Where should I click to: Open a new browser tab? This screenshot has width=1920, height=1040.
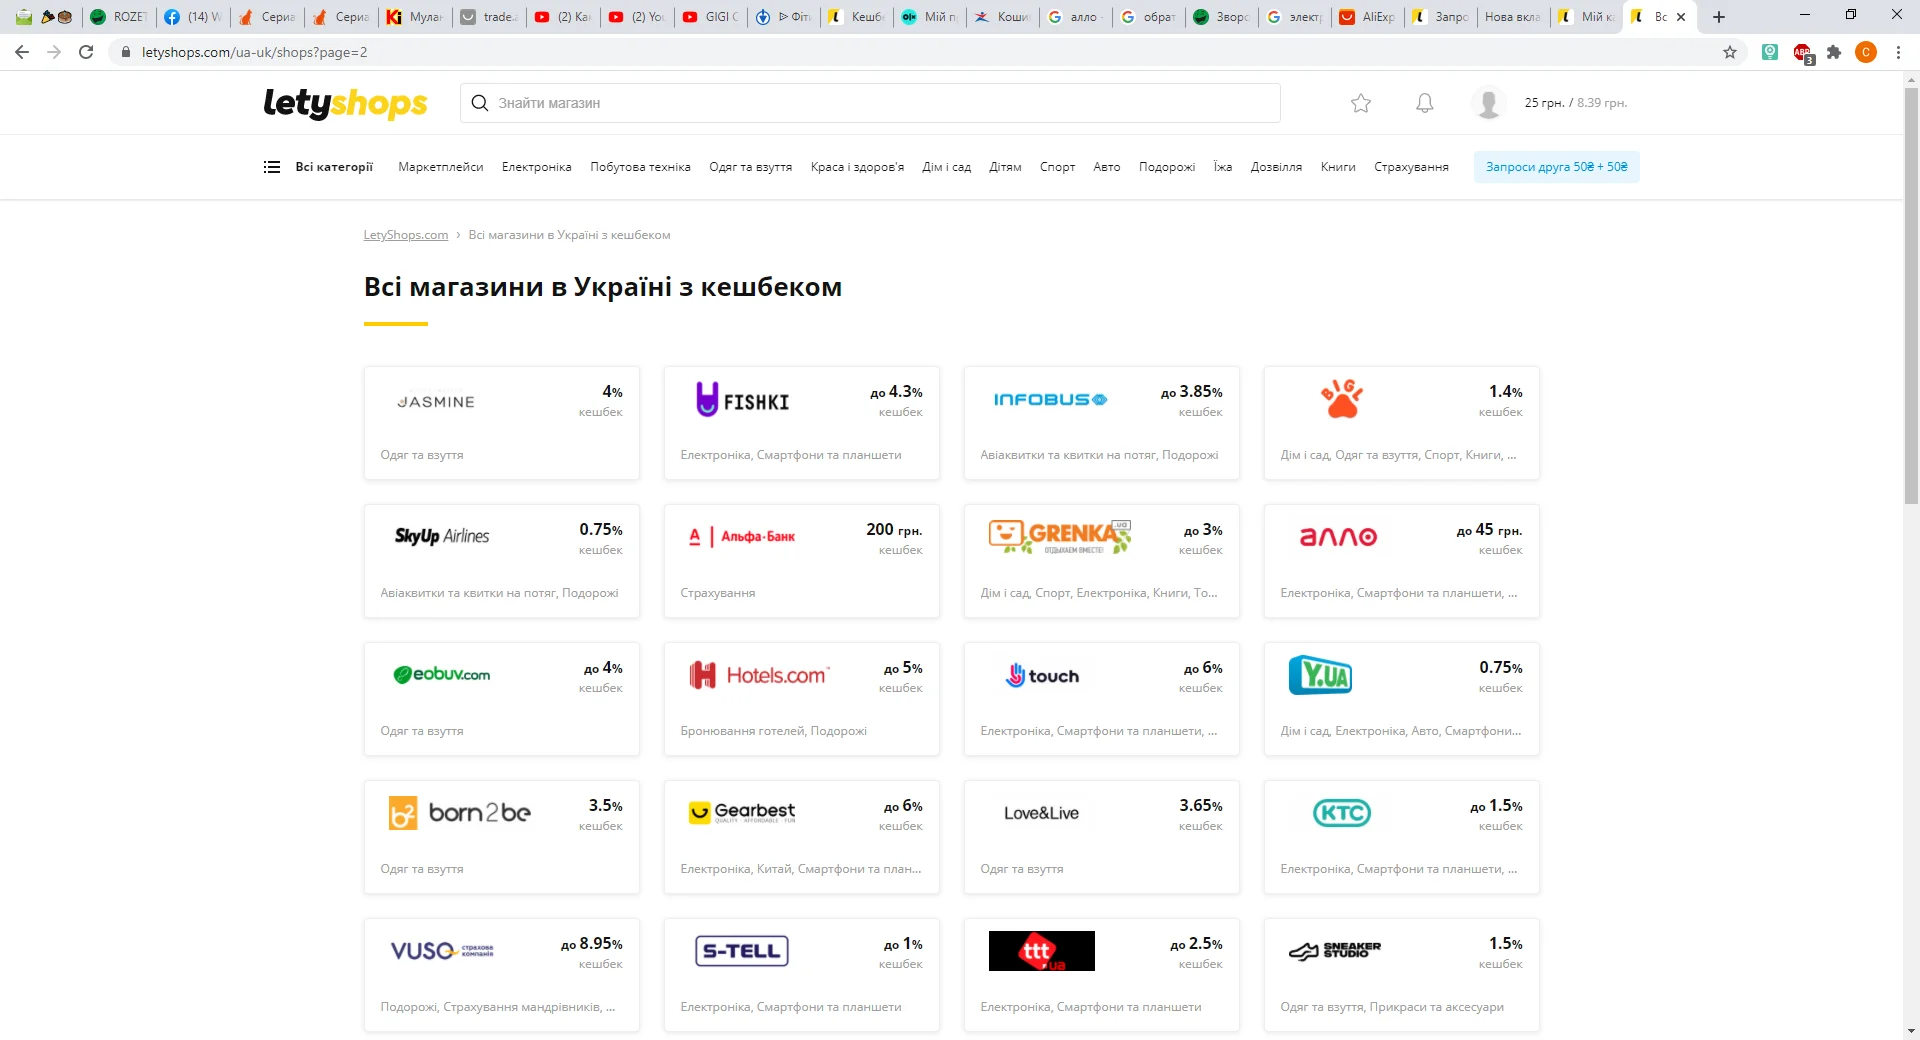tap(1719, 17)
